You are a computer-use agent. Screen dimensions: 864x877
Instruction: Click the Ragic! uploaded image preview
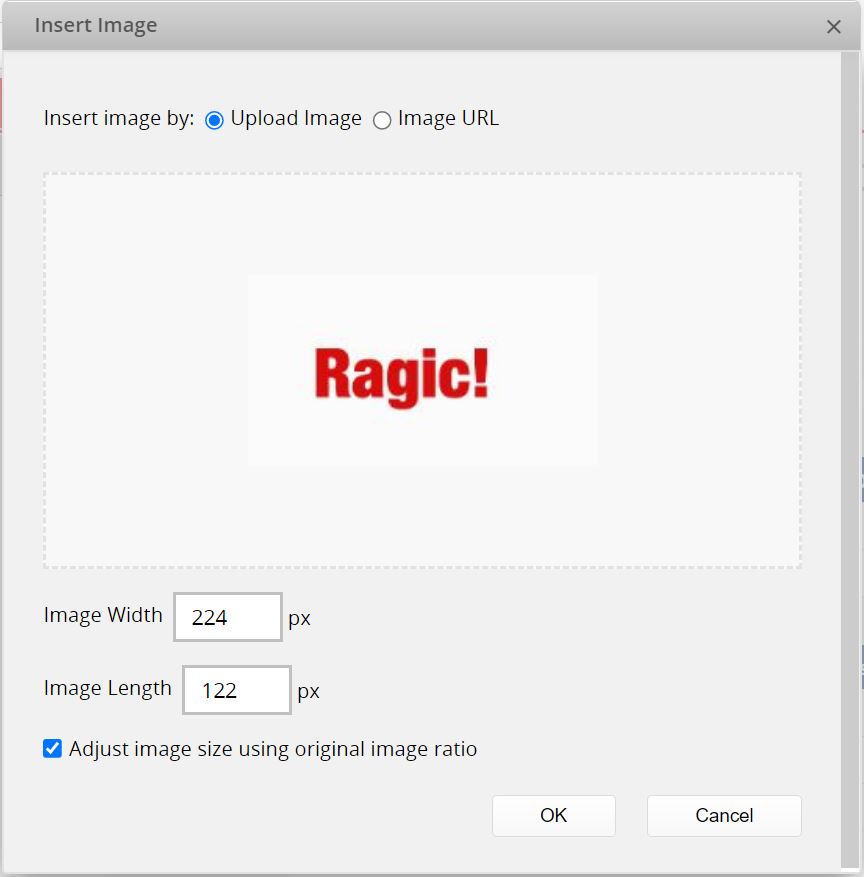click(423, 370)
